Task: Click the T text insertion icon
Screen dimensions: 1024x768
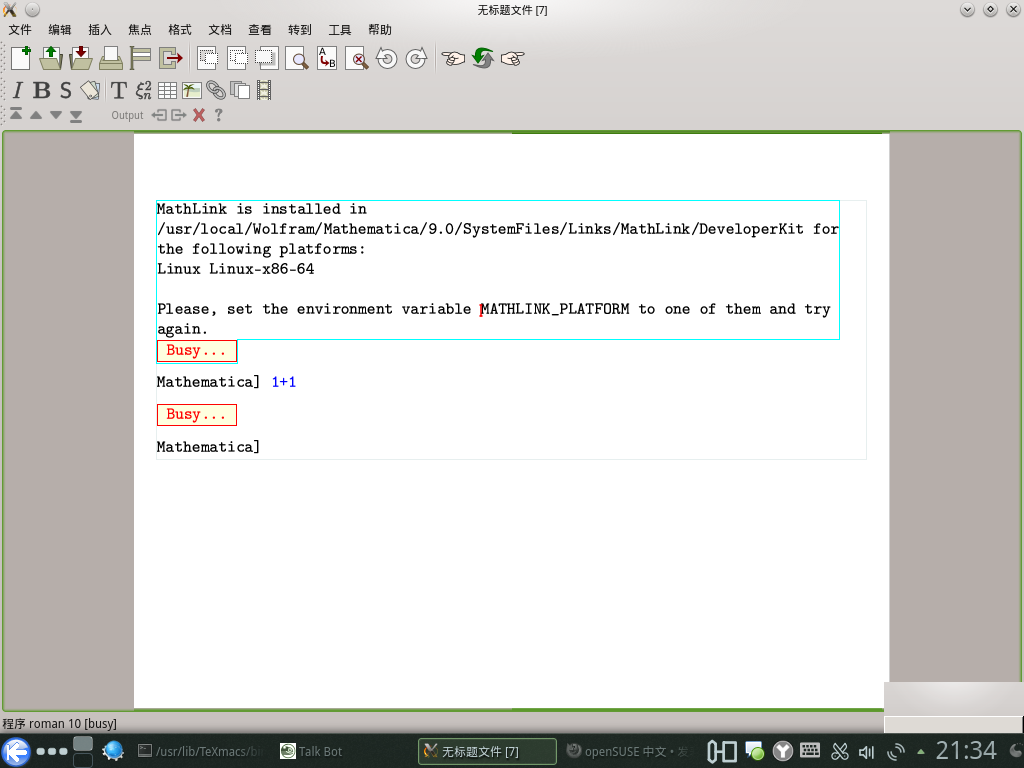Action: 118,90
